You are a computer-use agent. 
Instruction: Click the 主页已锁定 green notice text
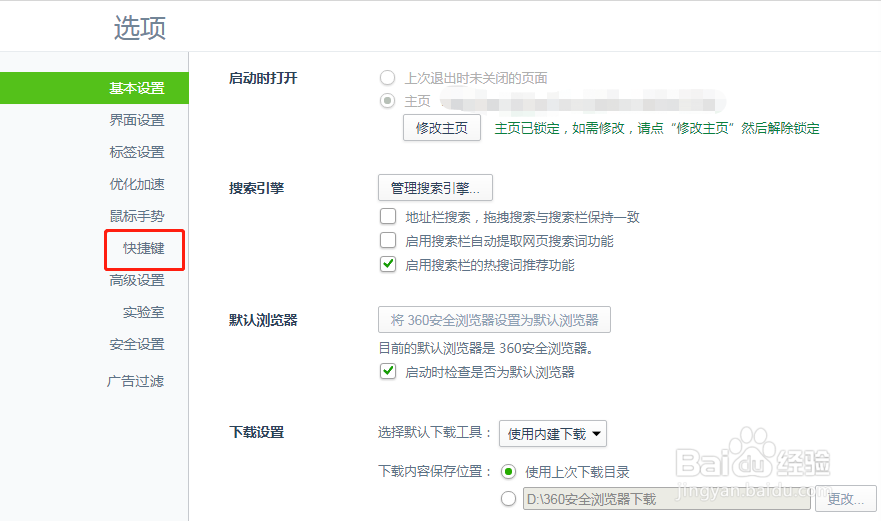657,129
